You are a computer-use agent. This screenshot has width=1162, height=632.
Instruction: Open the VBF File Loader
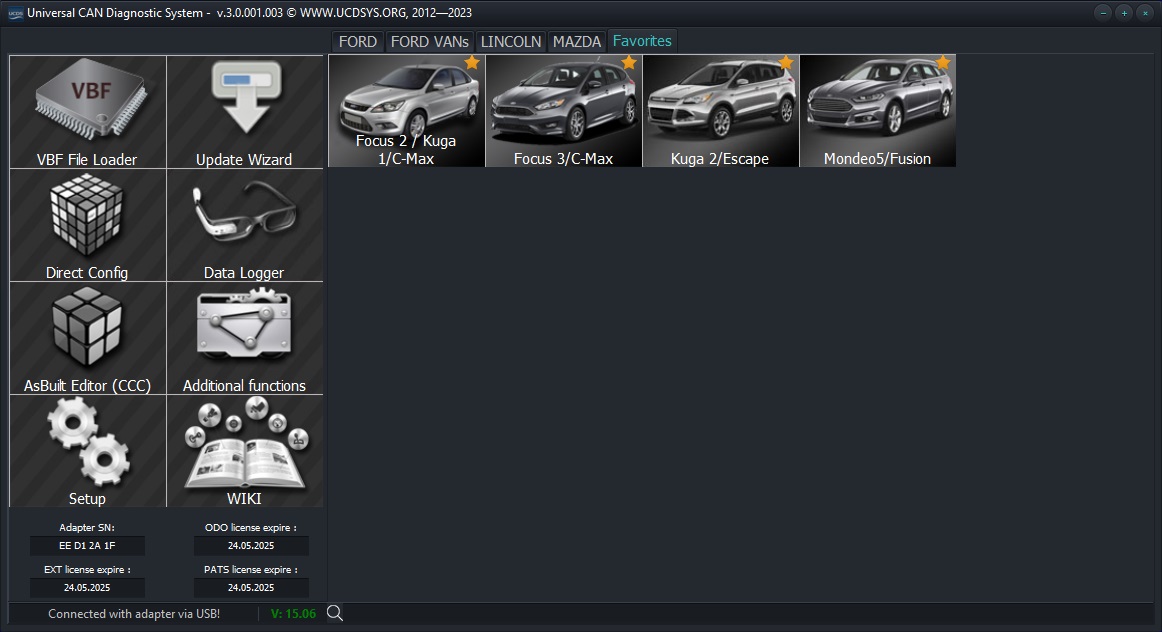coord(87,112)
